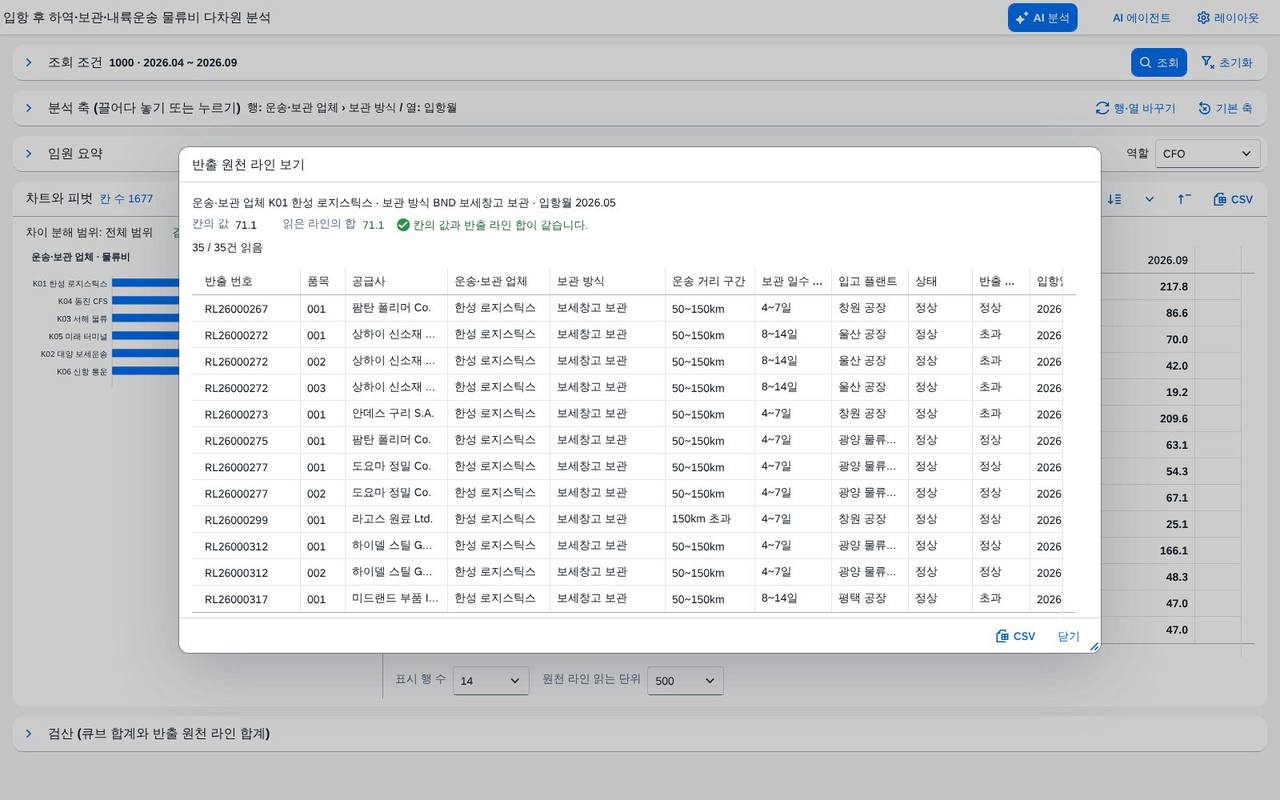Click the K01 한성 로지스틱스 chart bar
The image size is (1280, 800).
145,283
